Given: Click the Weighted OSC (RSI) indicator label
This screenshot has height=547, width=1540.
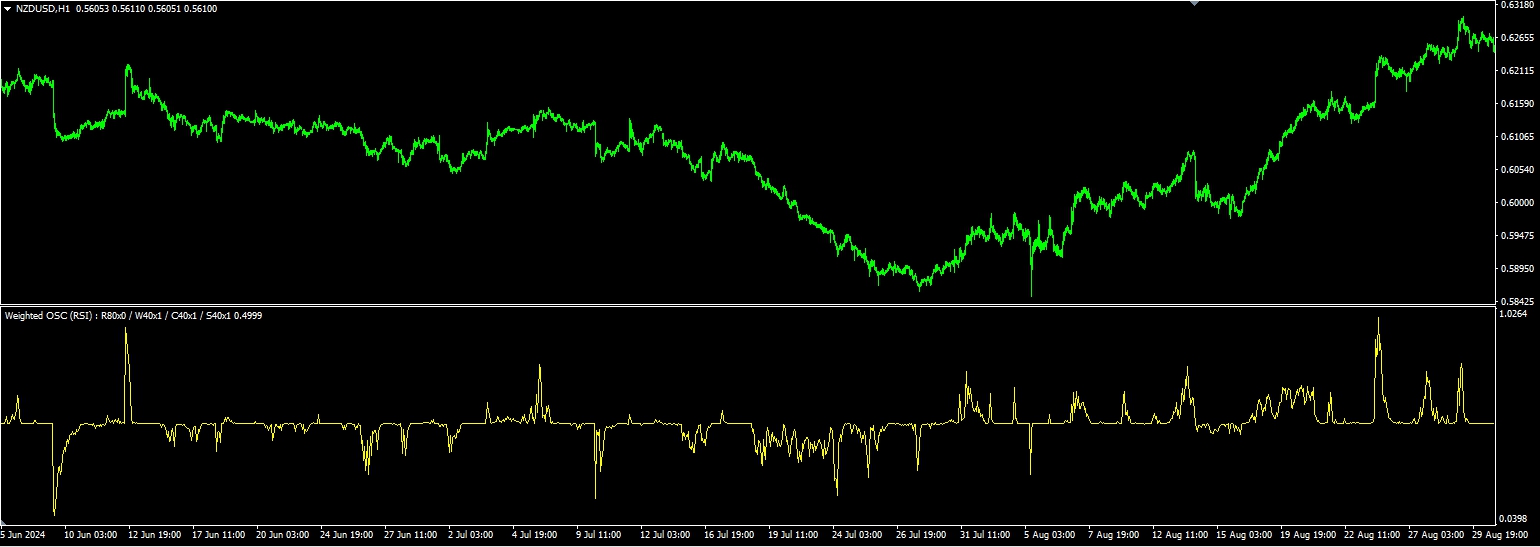Looking at the screenshot, I should click(x=49, y=315).
